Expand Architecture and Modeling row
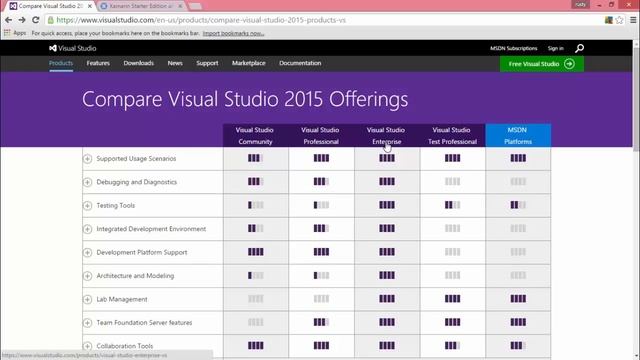The width and height of the screenshot is (640, 360). coord(87,276)
